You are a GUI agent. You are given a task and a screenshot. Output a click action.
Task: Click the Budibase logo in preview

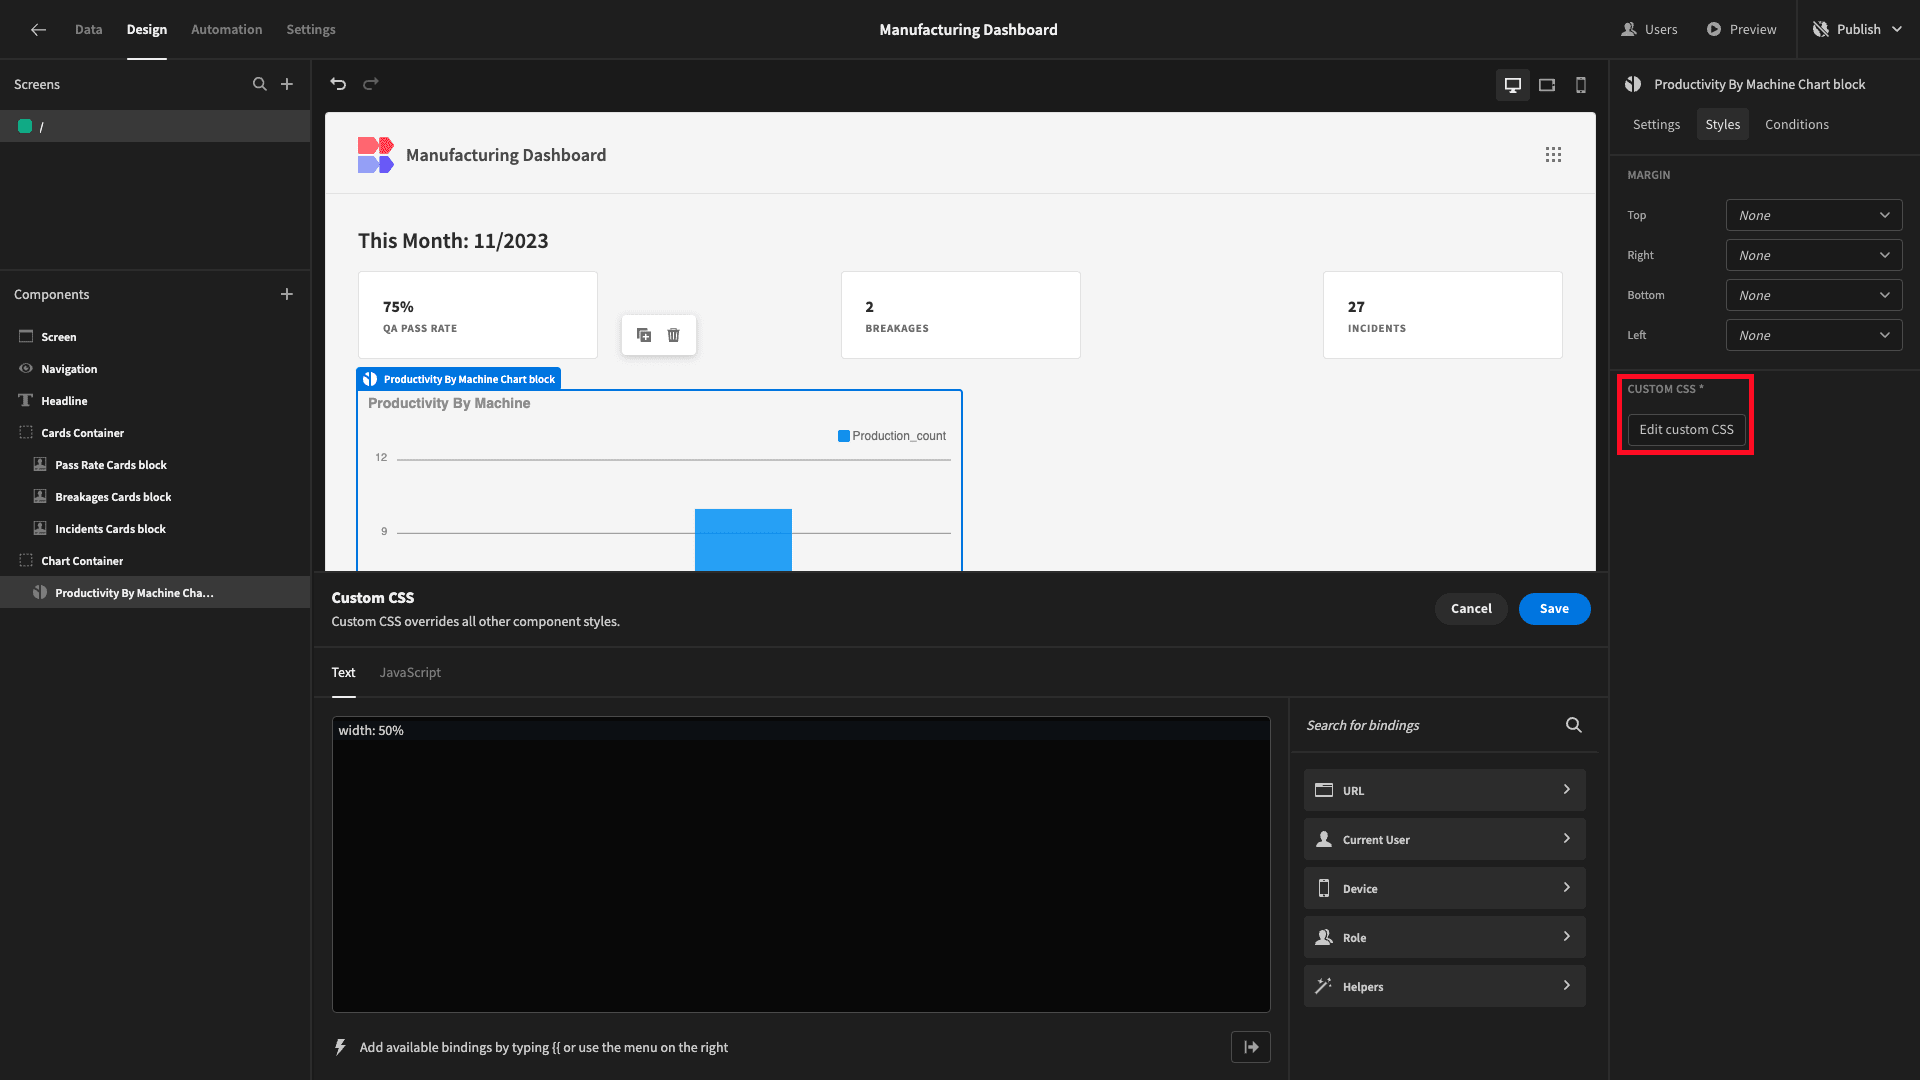coord(376,155)
